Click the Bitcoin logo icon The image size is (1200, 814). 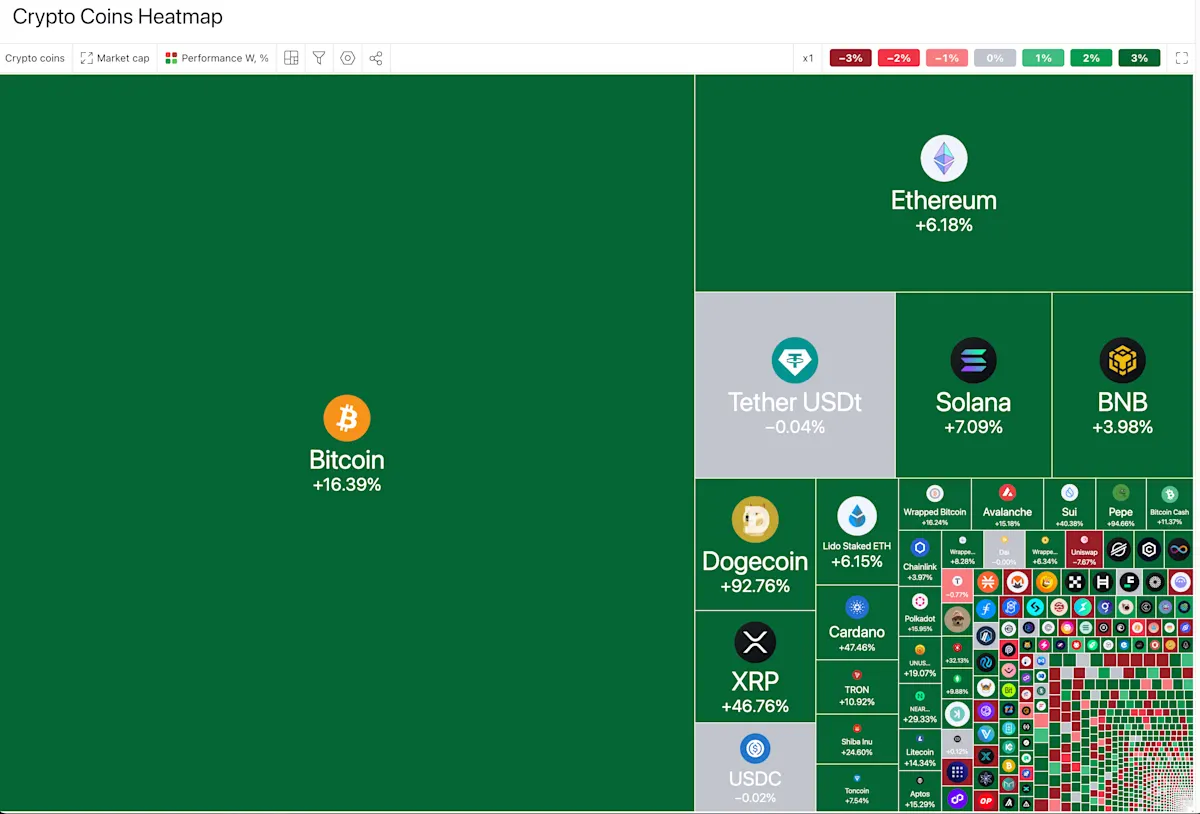coord(347,418)
